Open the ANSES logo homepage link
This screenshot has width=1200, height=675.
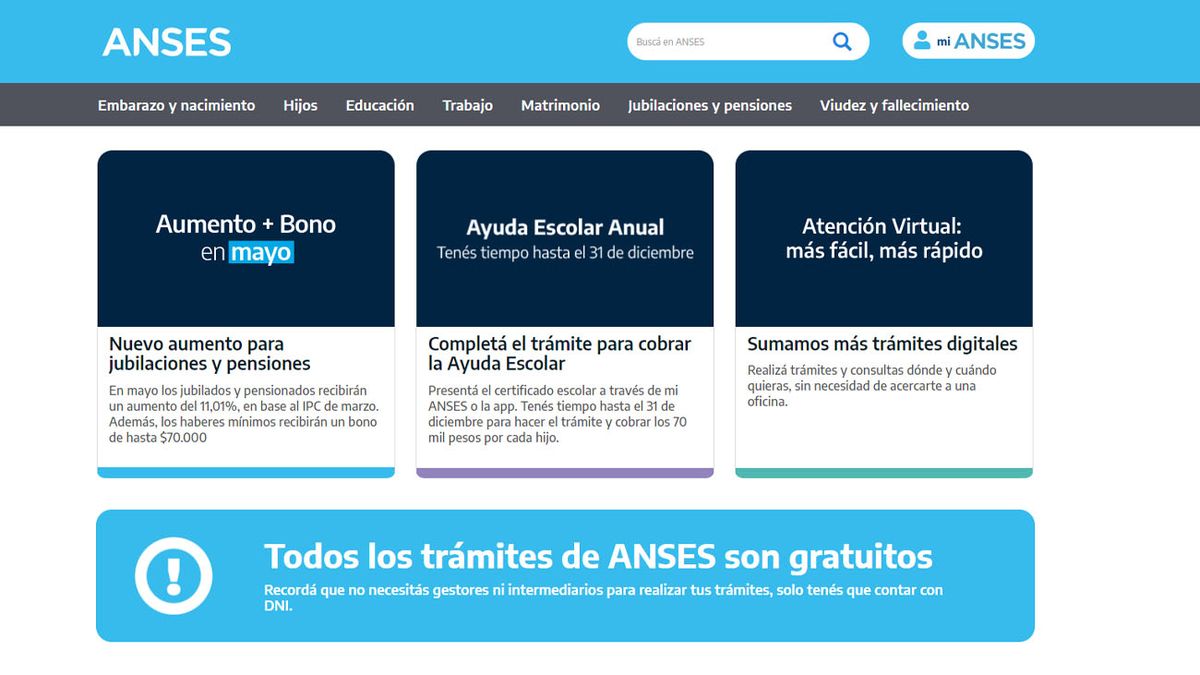pos(166,41)
